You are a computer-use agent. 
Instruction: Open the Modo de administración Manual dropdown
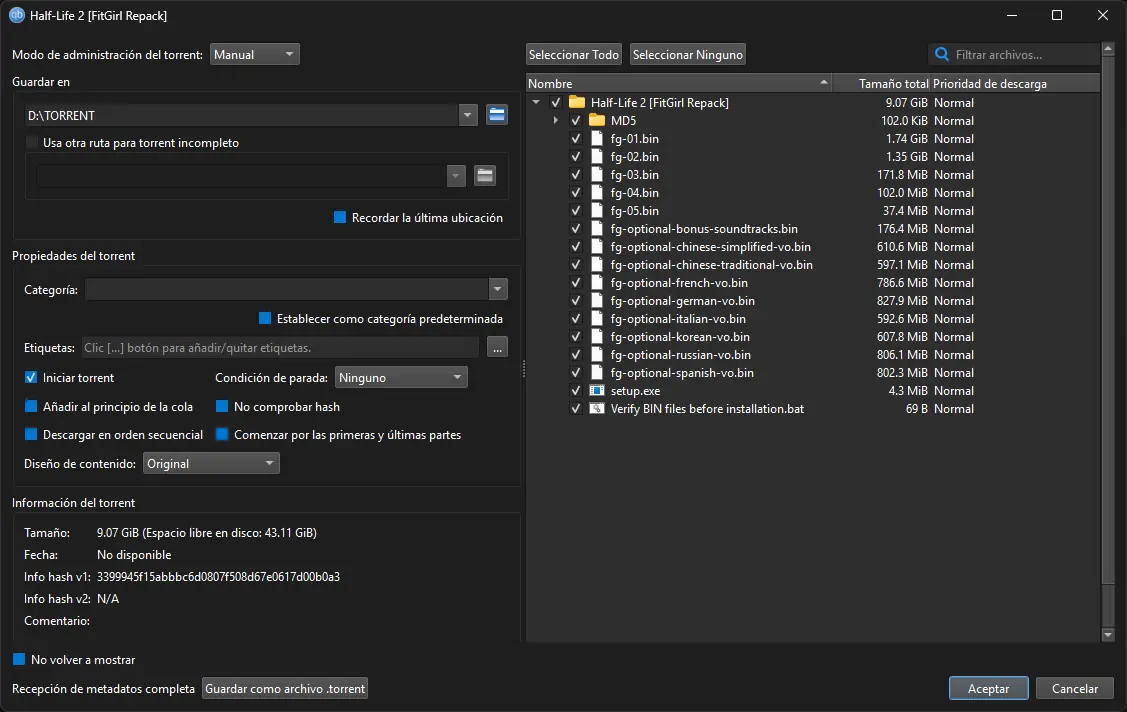254,55
